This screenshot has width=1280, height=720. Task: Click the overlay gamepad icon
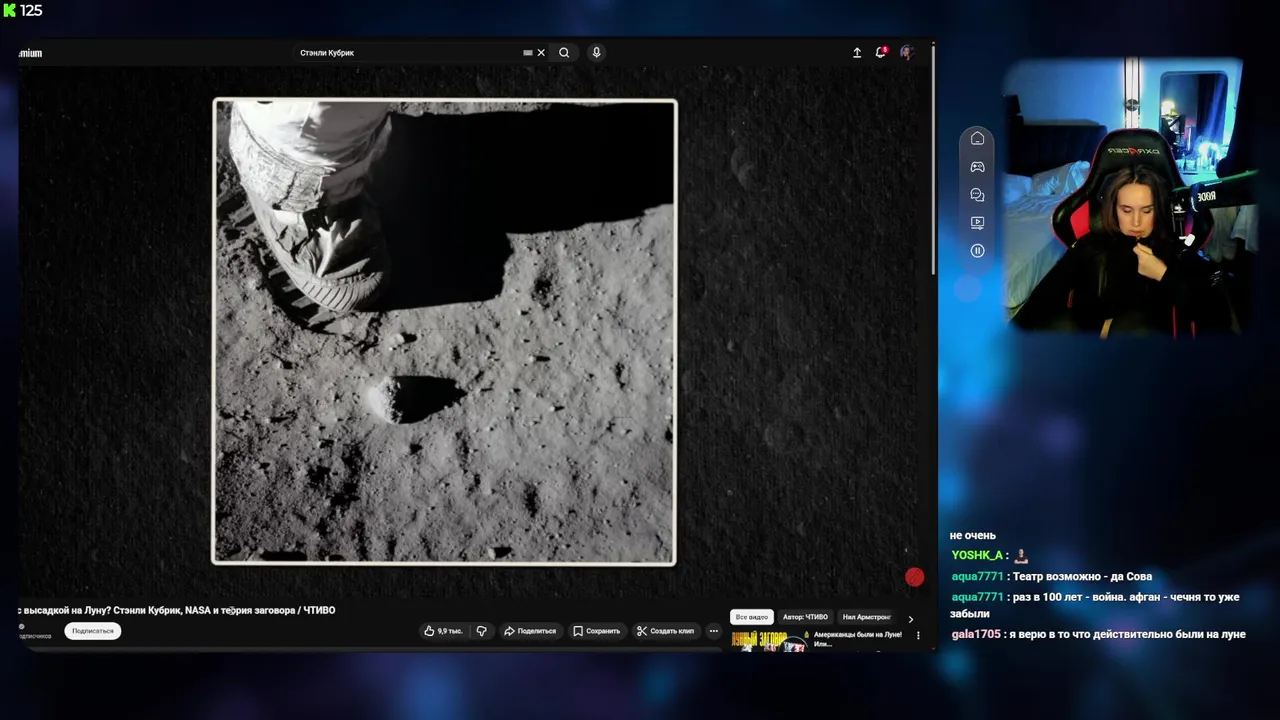pos(978,166)
